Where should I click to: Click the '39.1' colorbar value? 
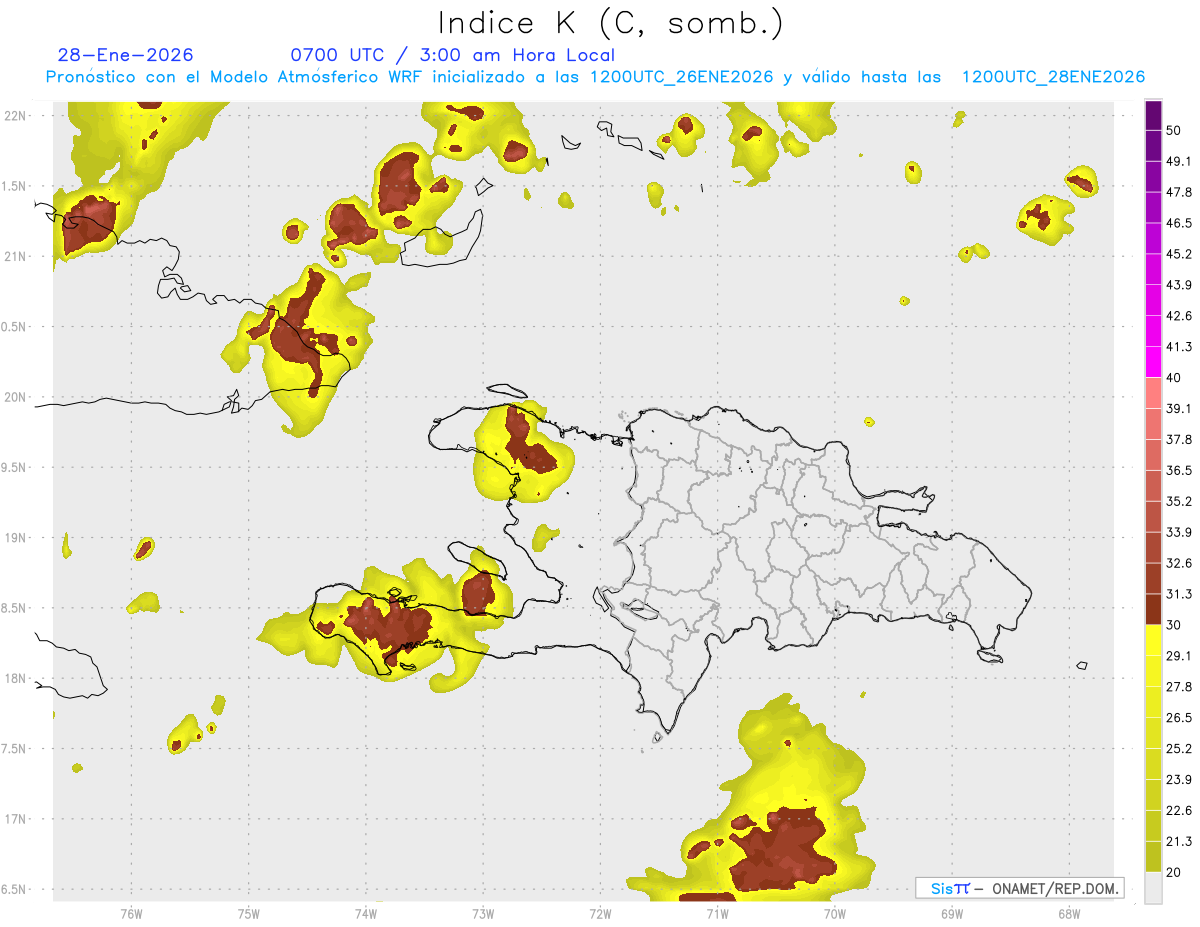click(1179, 409)
